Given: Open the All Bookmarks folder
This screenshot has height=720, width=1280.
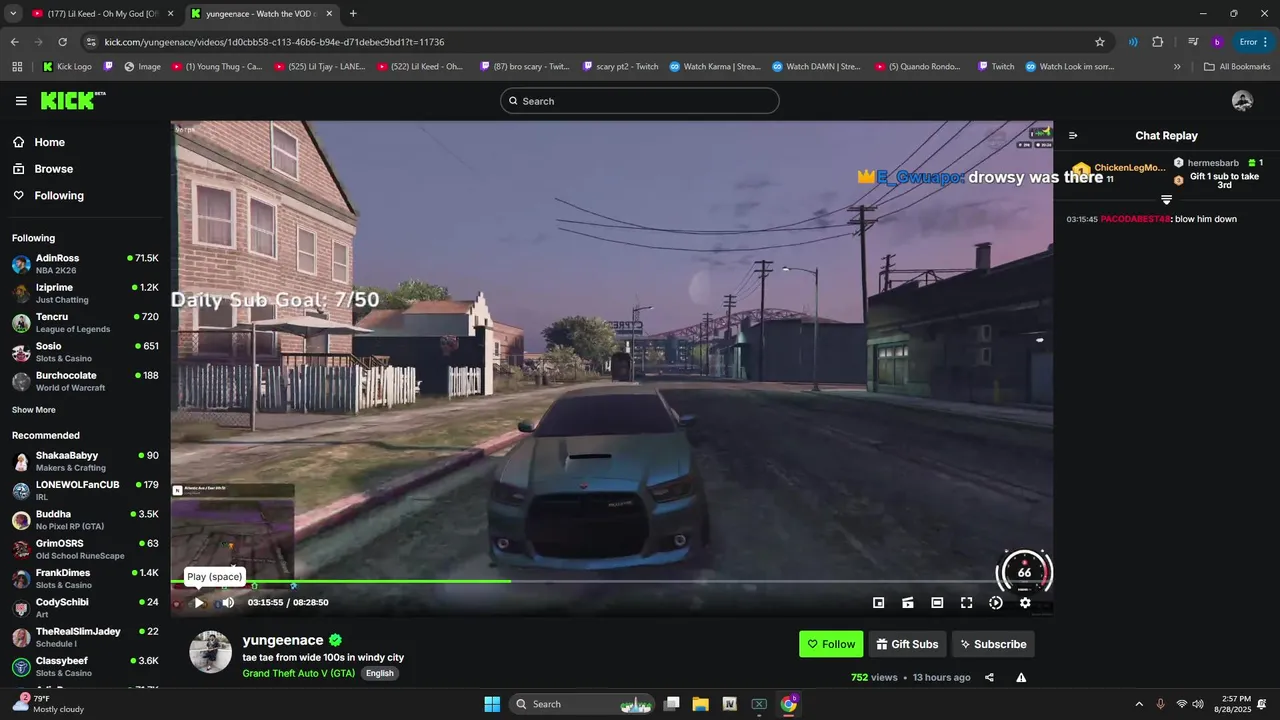Looking at the screenshot, I should 1237,67.
